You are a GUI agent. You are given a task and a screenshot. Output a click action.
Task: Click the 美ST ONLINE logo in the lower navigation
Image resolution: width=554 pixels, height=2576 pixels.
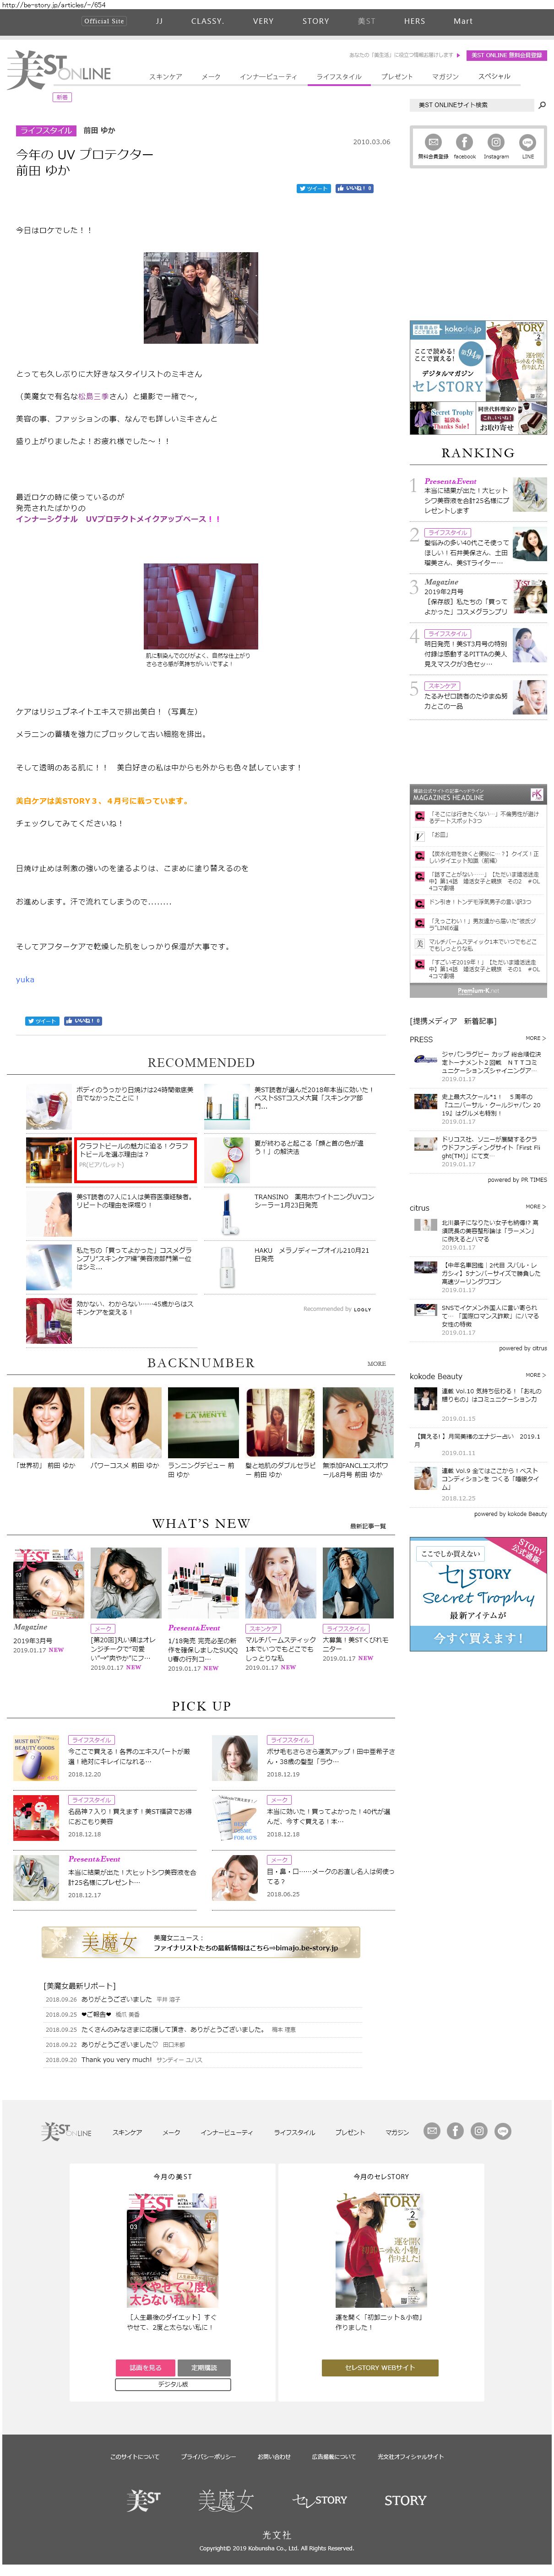click(x=66, y=2132)
